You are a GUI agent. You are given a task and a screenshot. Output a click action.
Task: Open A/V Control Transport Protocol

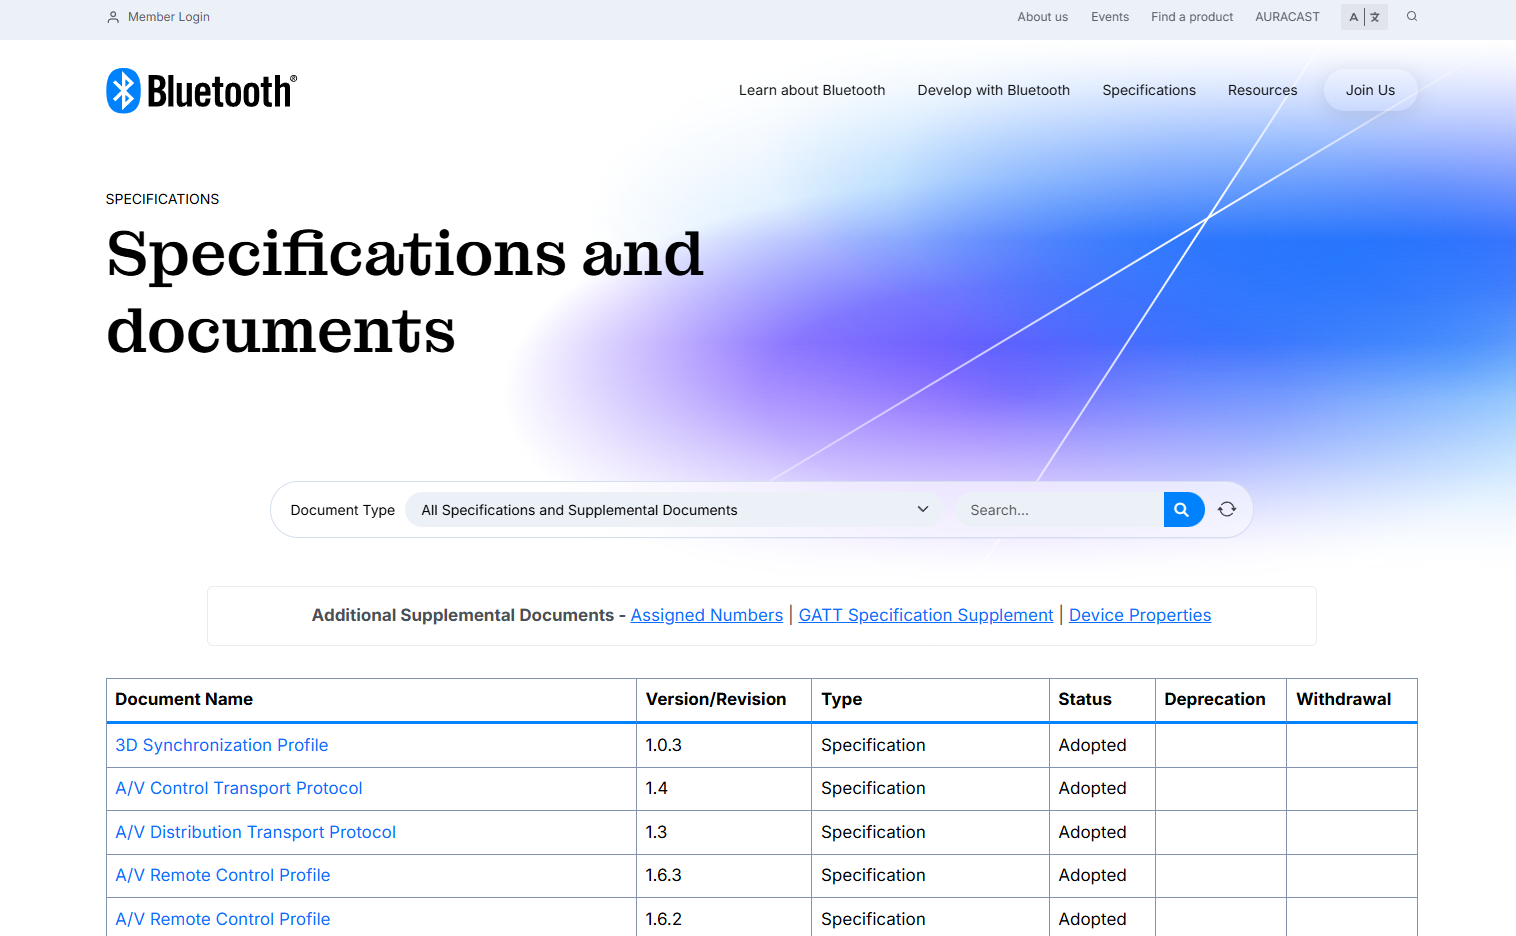[239, 788]
